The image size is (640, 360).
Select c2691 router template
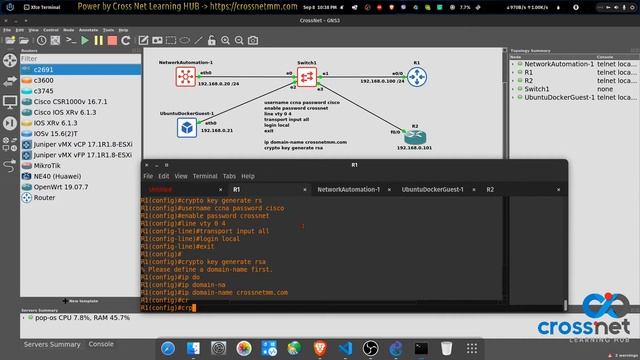click(x=80, y=69)
